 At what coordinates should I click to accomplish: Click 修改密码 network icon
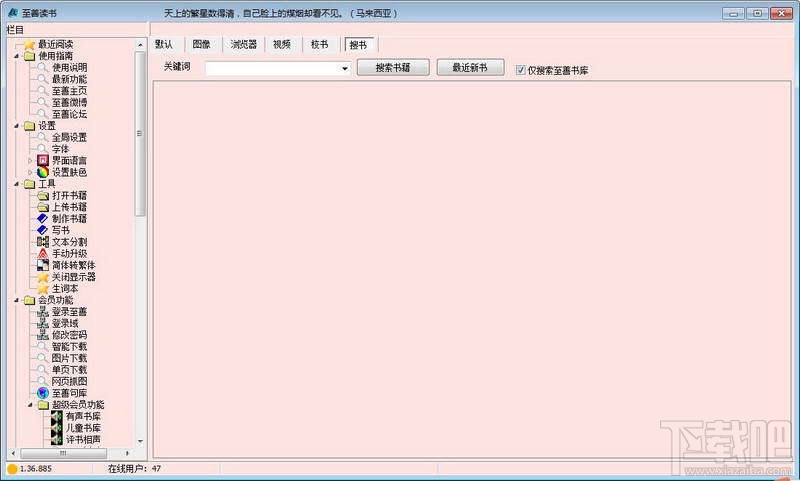coord(43,335)
